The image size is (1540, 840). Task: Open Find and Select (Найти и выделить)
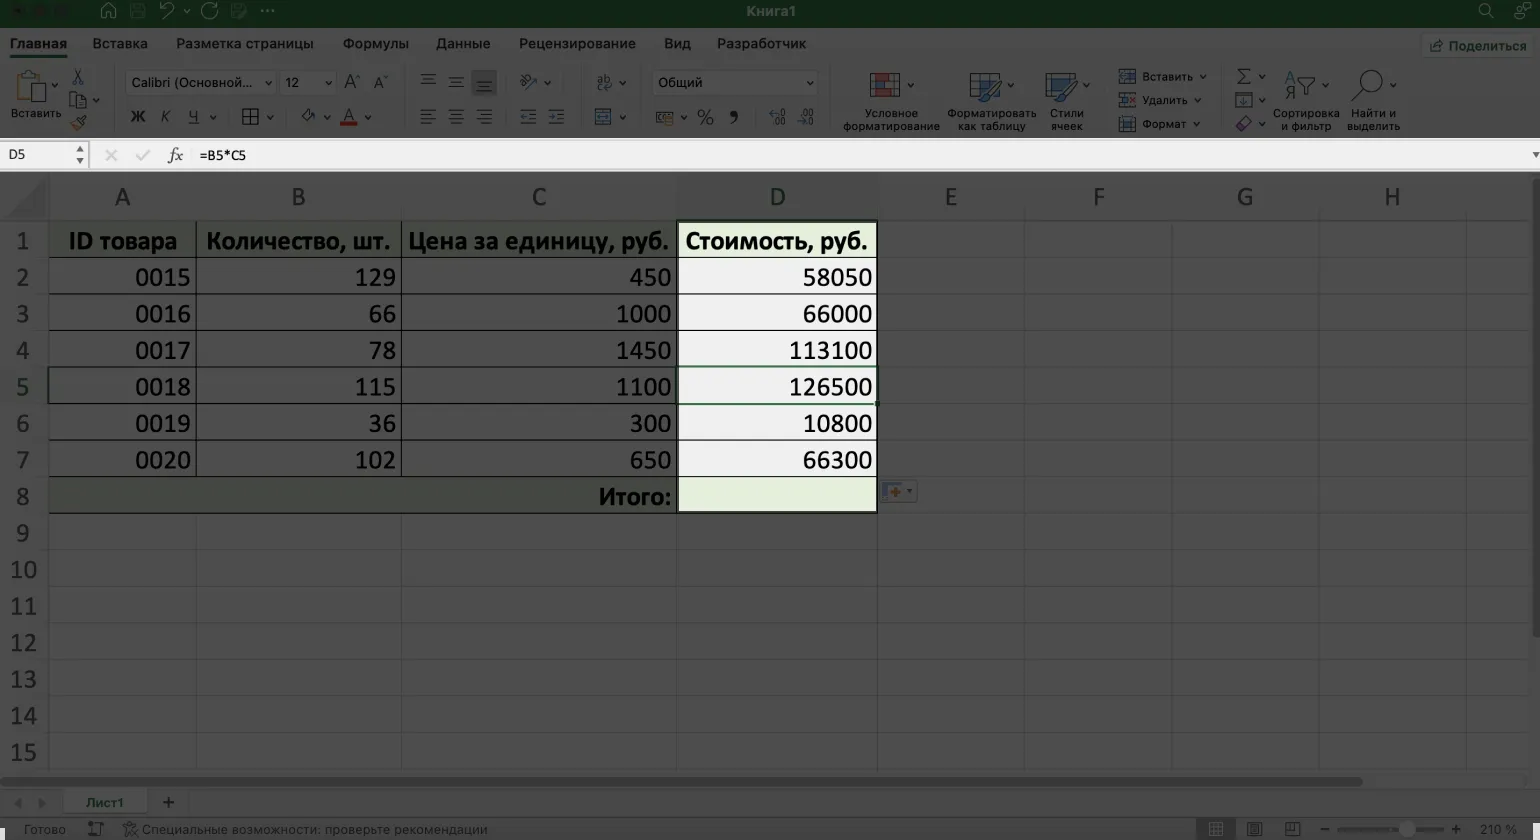pyautogui.click(x=1372, y=101)
